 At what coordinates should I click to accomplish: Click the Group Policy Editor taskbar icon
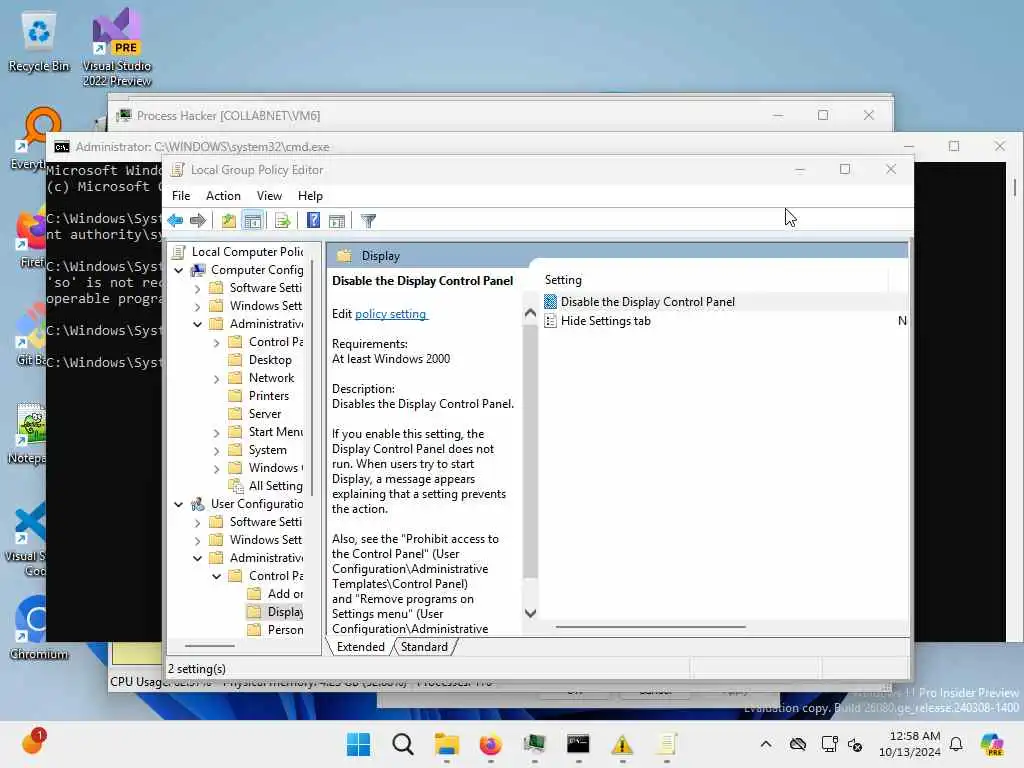point(666,744)
